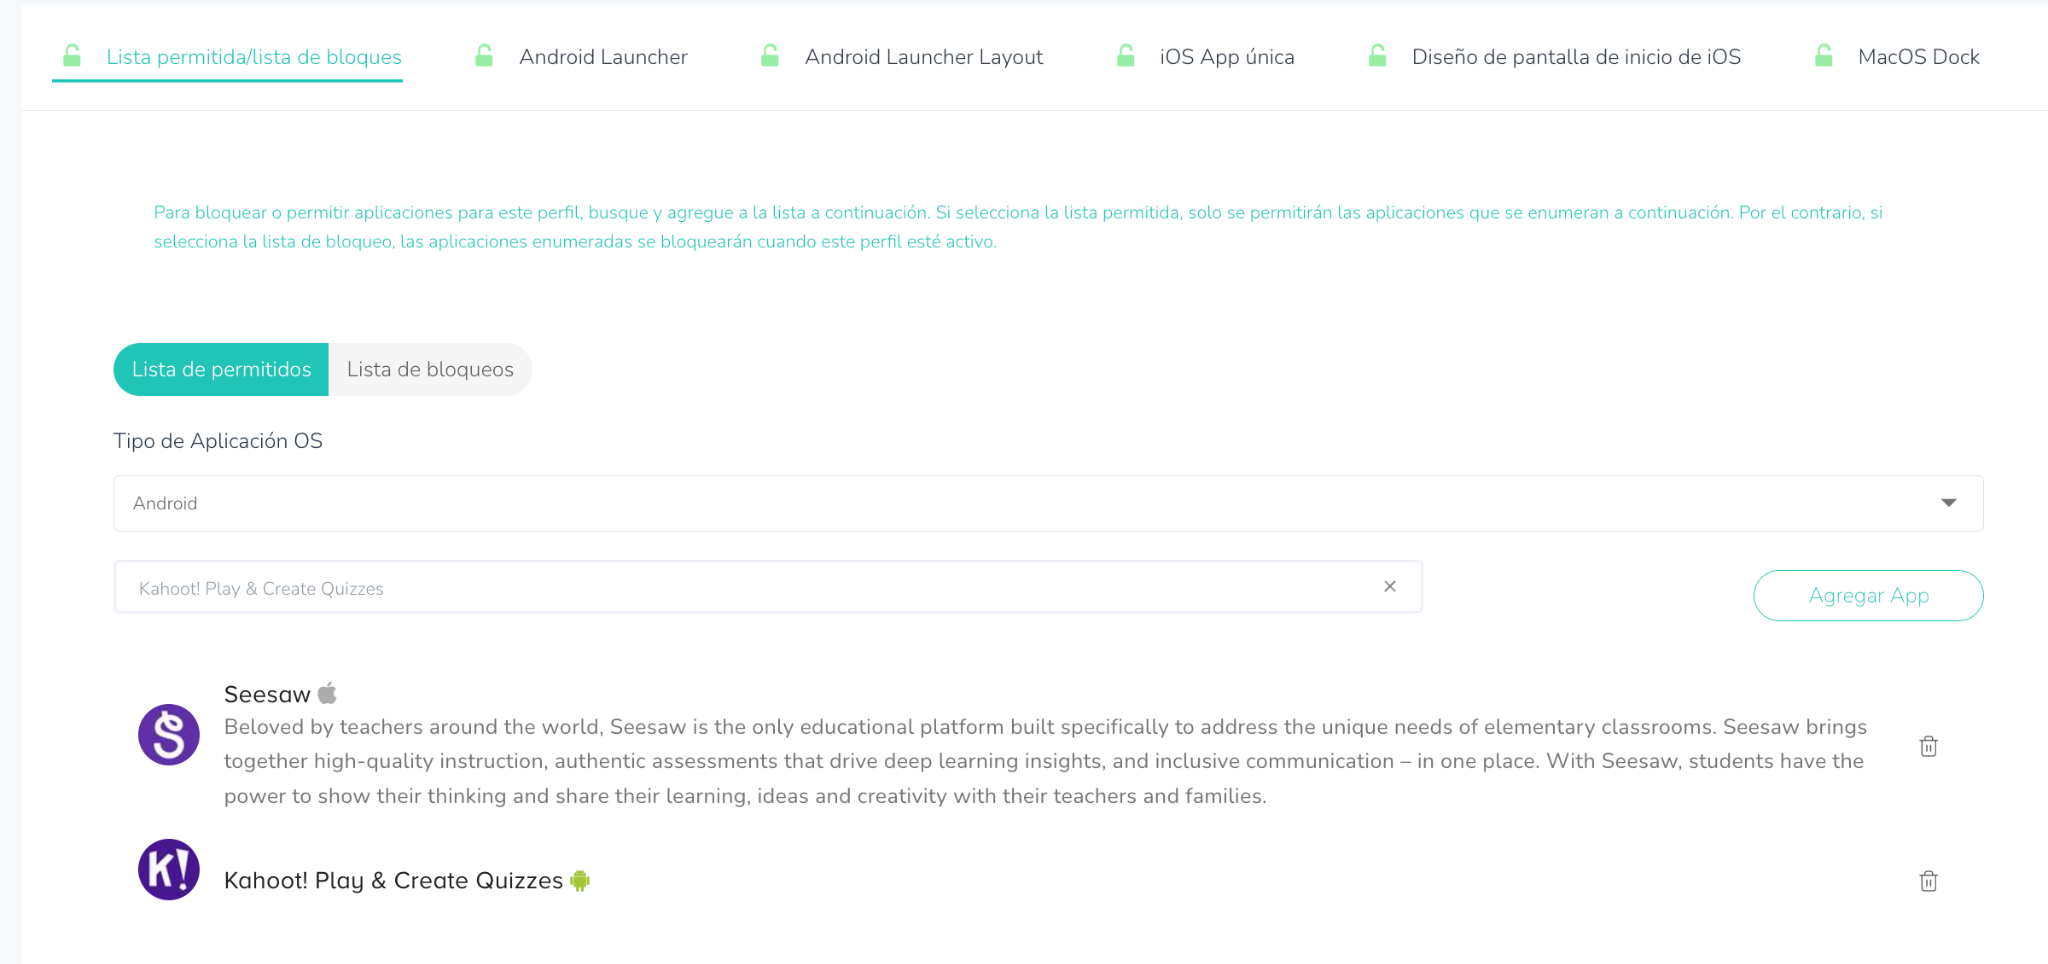Switch to Lista de bloqueos toggle
Image resolution: width=2048 pixels, height=964 pixels.
click(430, 370)
